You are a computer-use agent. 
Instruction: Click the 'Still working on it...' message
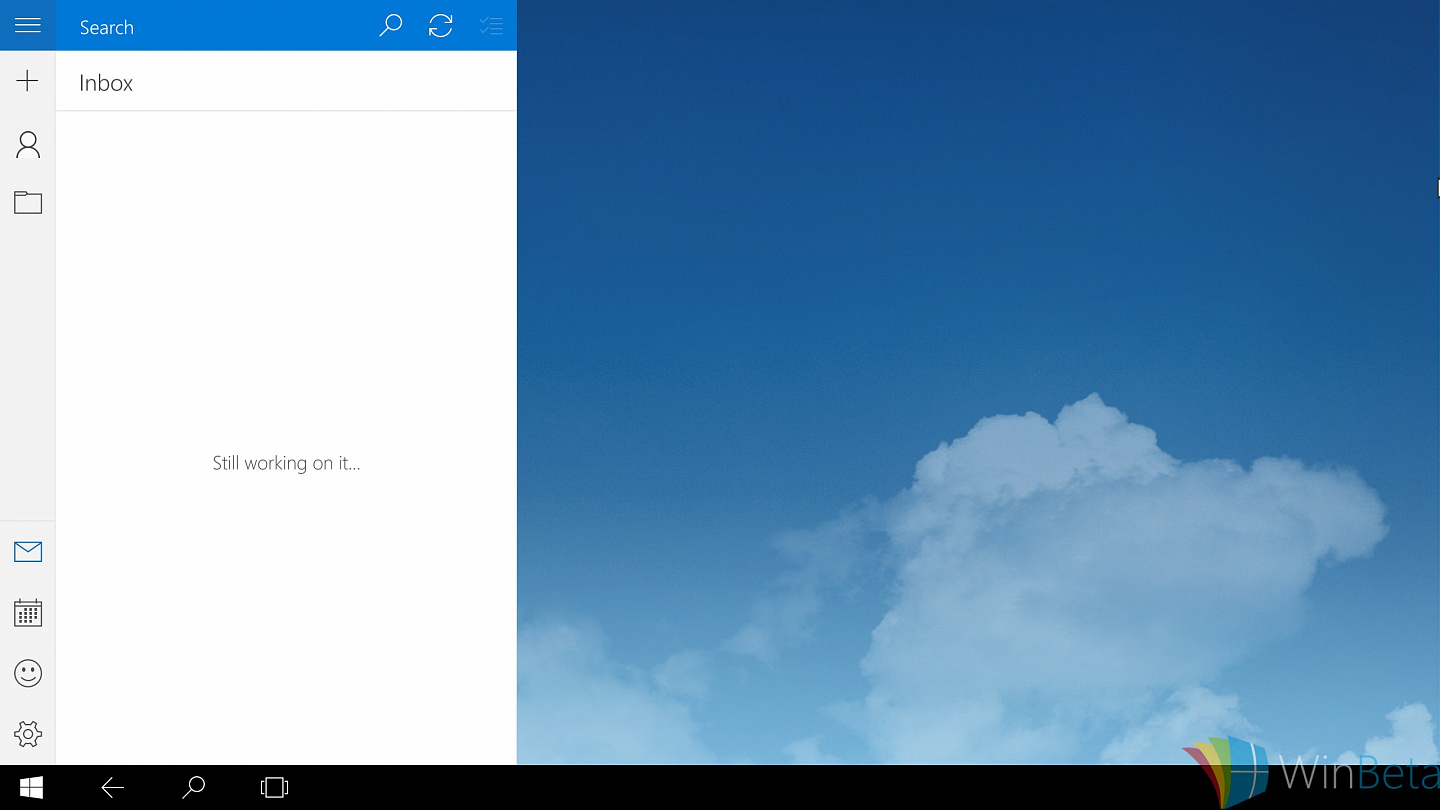(286, 463)
